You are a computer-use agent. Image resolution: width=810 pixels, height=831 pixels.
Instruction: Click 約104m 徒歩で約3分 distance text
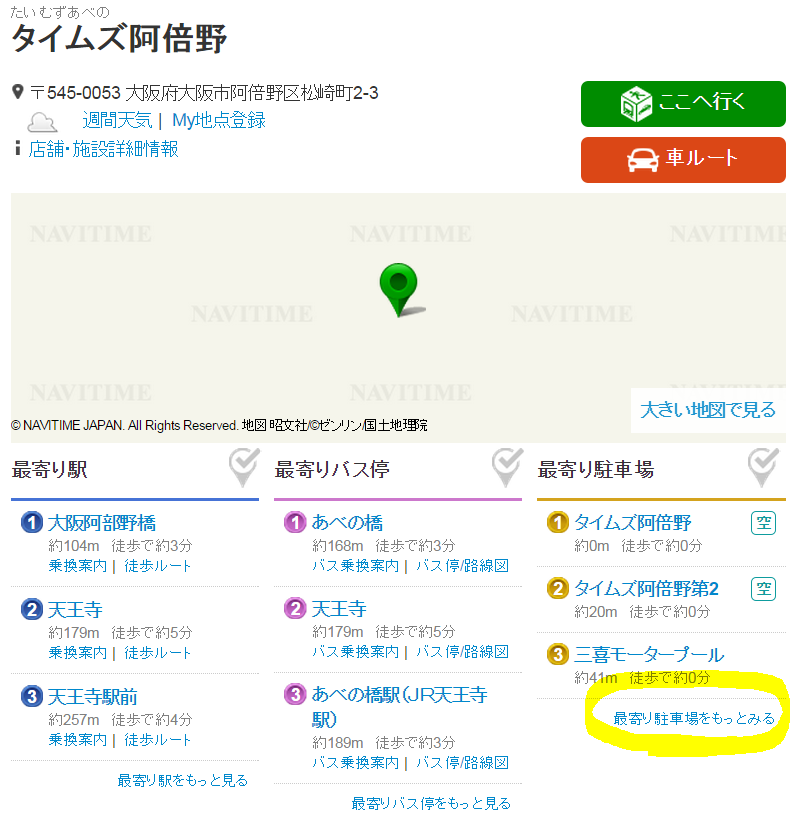click(120, 545)
